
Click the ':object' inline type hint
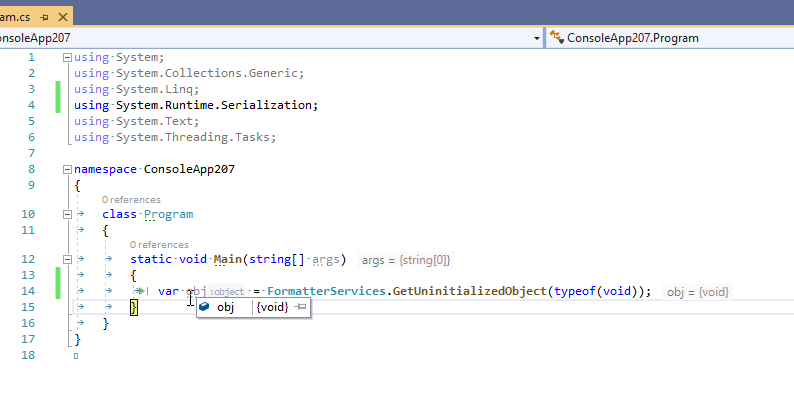227,292
